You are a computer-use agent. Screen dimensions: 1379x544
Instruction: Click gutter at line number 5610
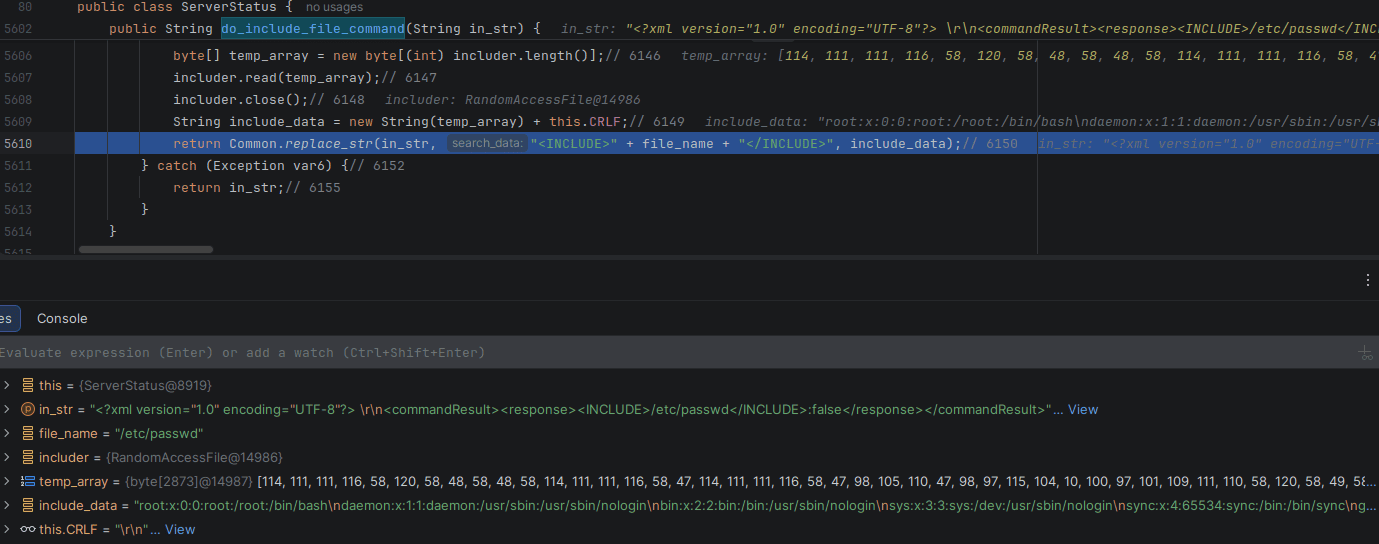click(18, 144)
